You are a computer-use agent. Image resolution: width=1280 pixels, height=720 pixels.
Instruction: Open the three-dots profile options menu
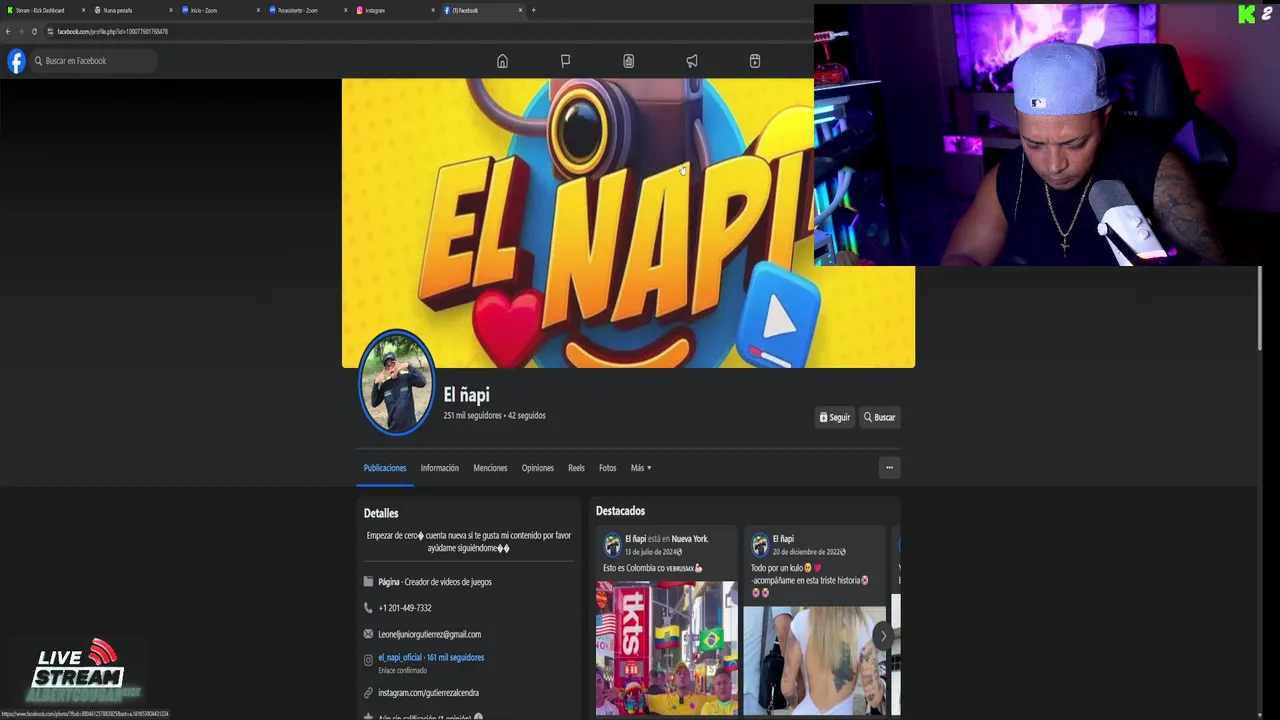(x=889, y=468)
